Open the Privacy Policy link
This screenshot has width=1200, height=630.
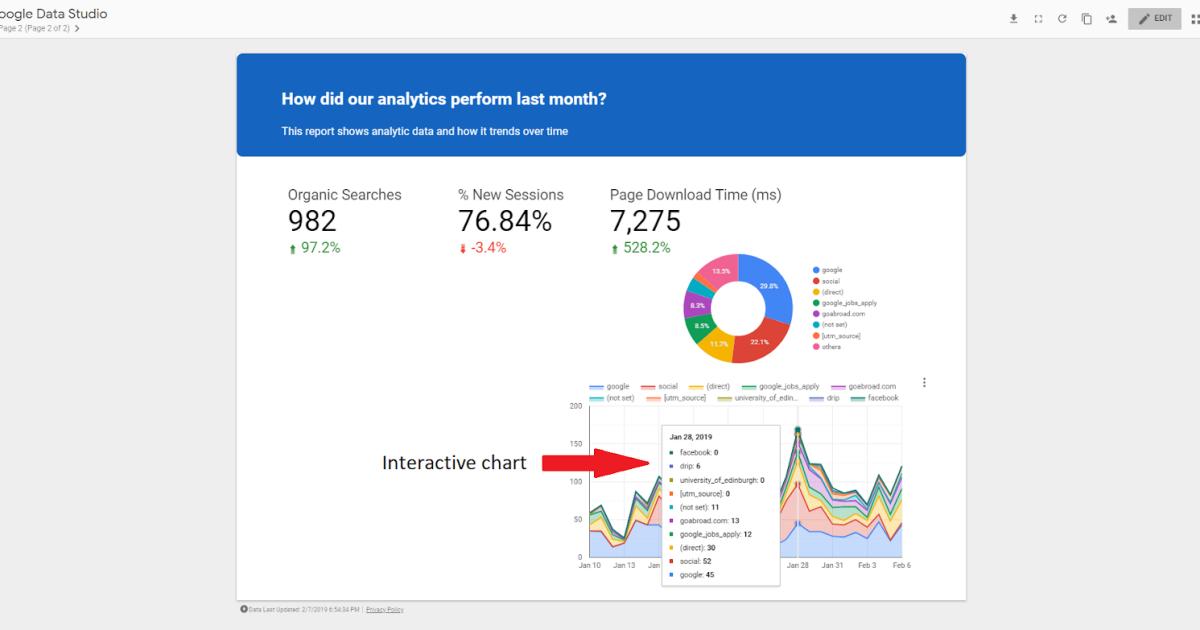(x=384, y=609)
